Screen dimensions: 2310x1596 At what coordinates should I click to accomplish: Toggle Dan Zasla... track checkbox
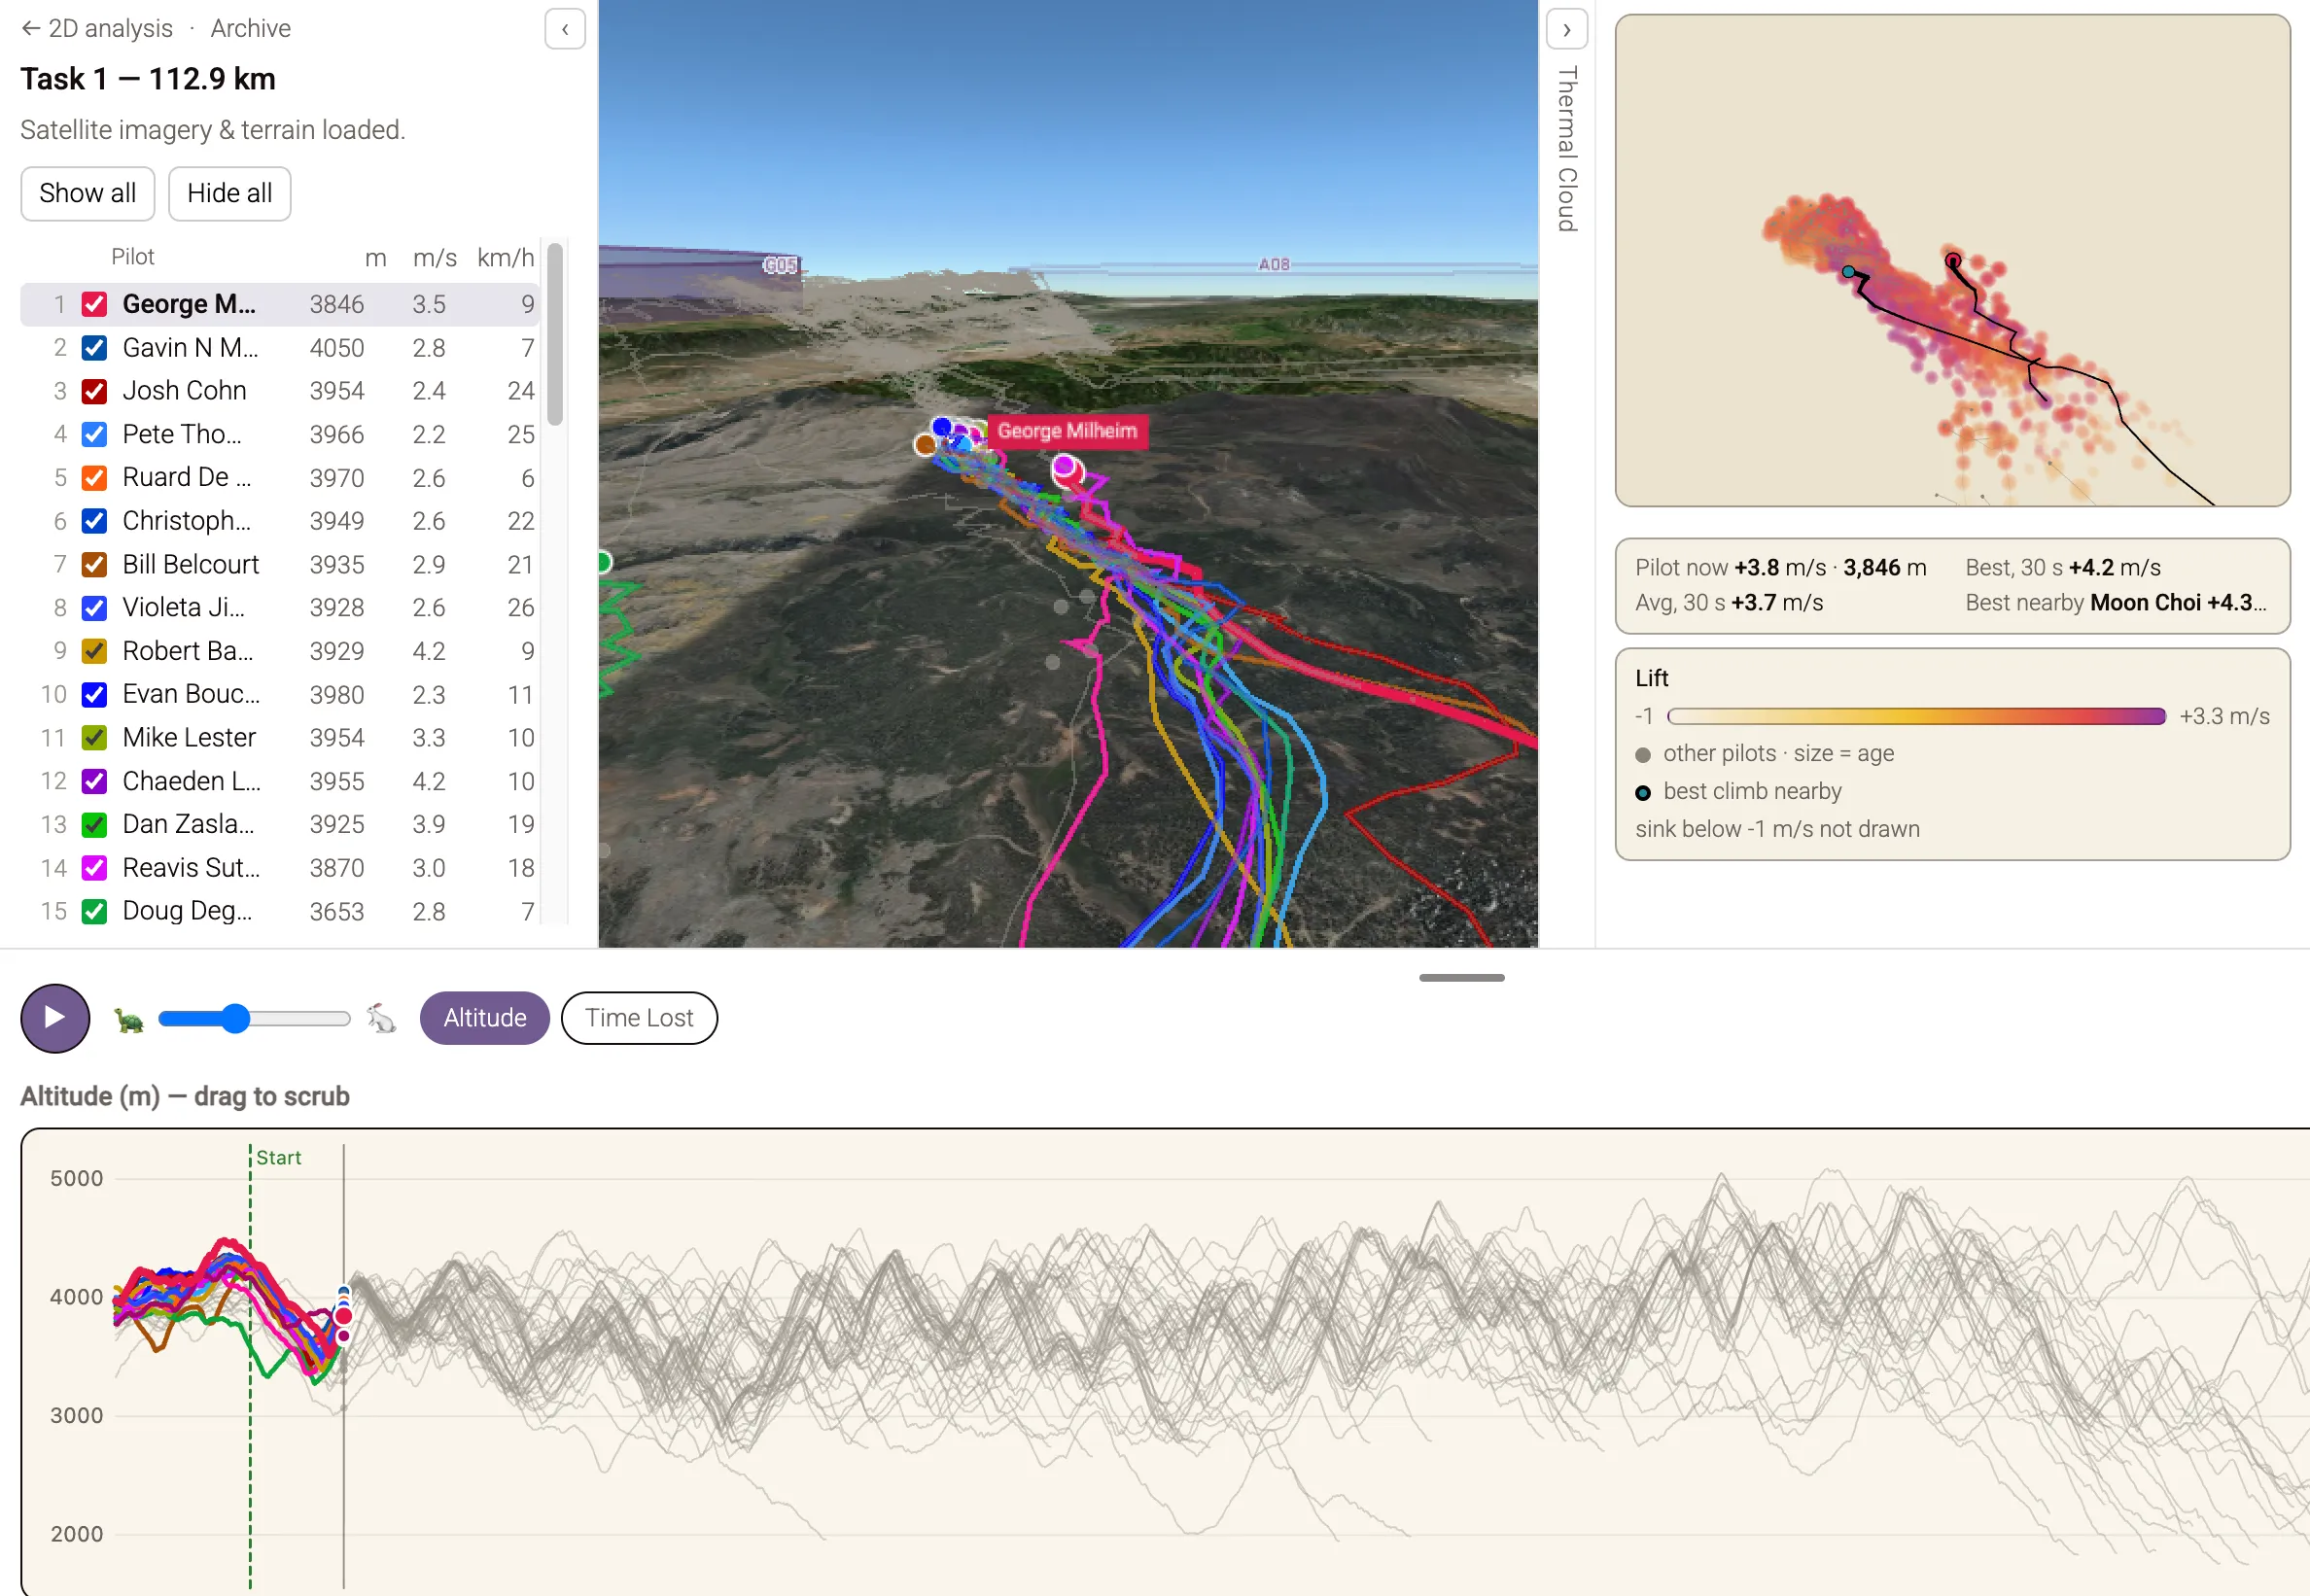click(95, 824)
